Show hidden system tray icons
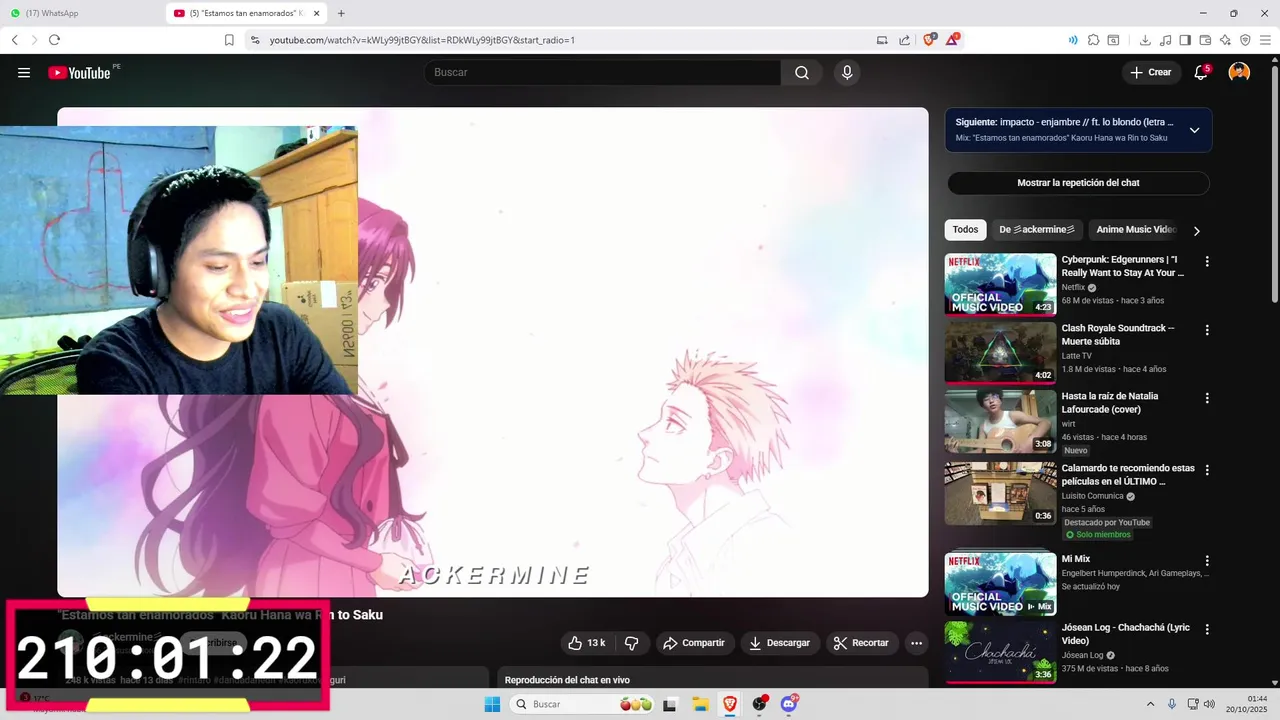Image resolution: width=1280 pixels, height=720 pixels. [1150, 704]
